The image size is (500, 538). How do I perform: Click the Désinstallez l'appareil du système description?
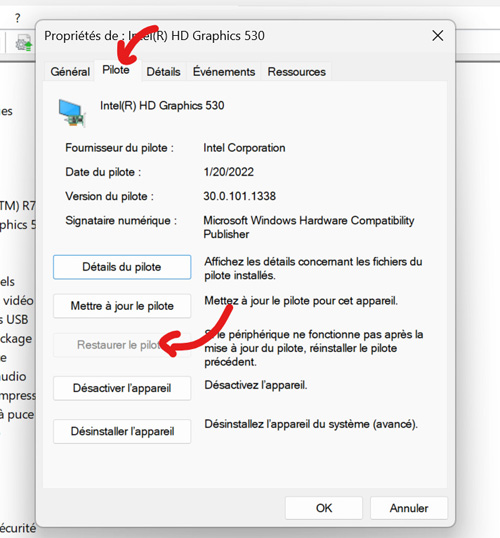tap(311, 424)
